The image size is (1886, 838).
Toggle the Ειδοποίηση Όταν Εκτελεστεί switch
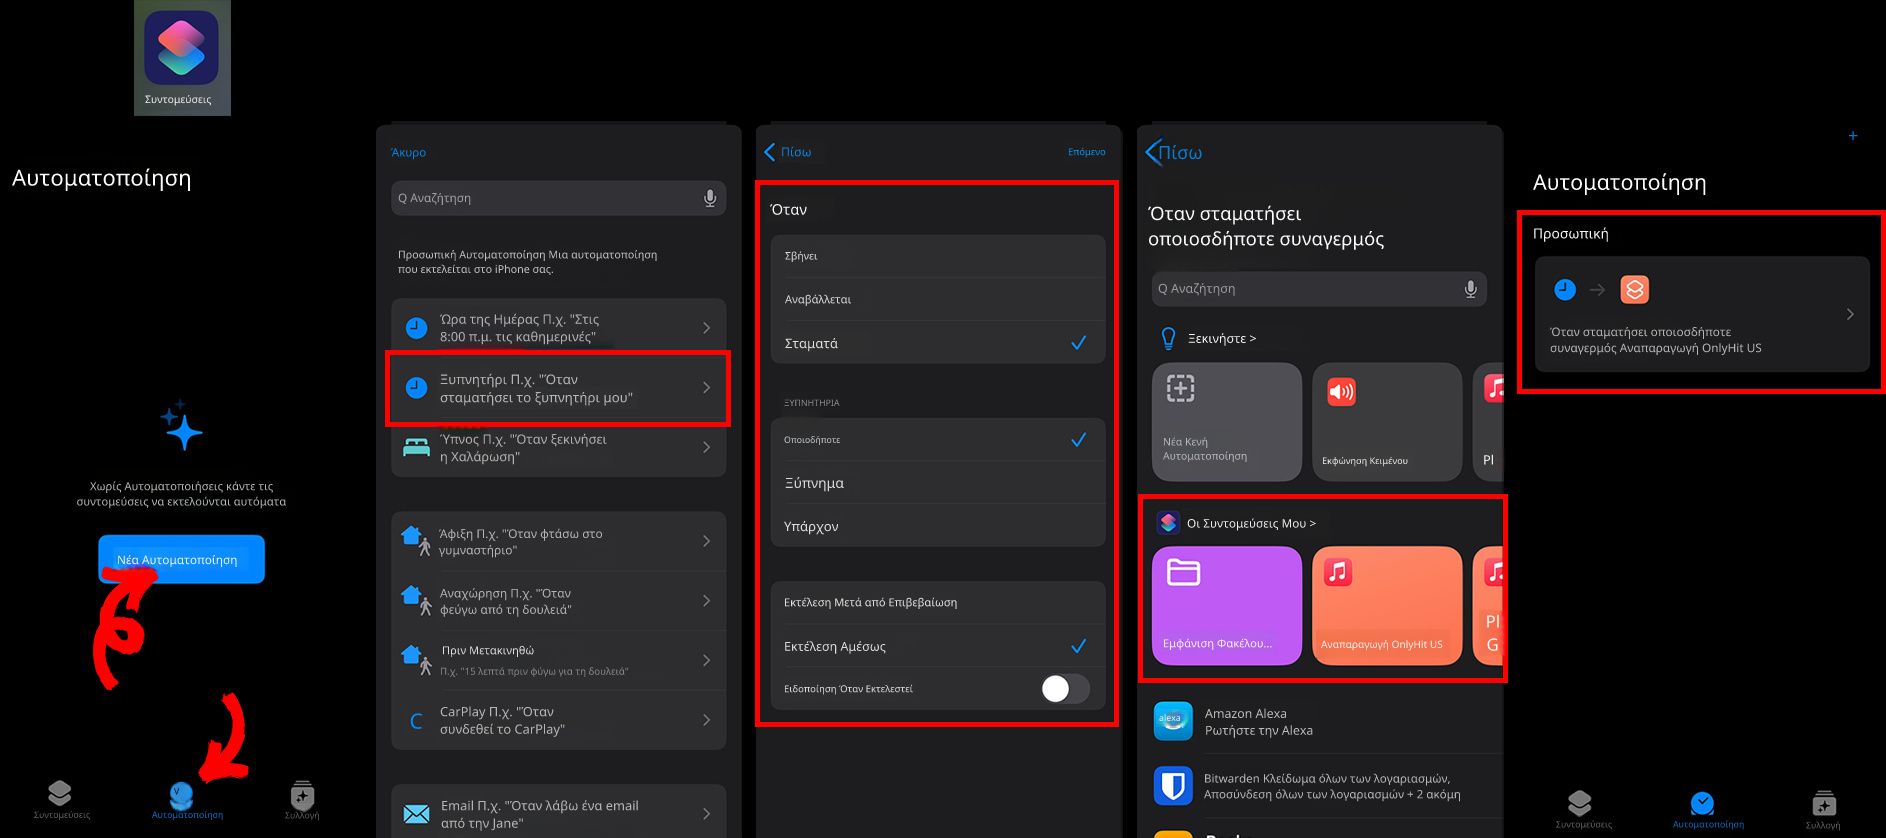coord(1063,688)
